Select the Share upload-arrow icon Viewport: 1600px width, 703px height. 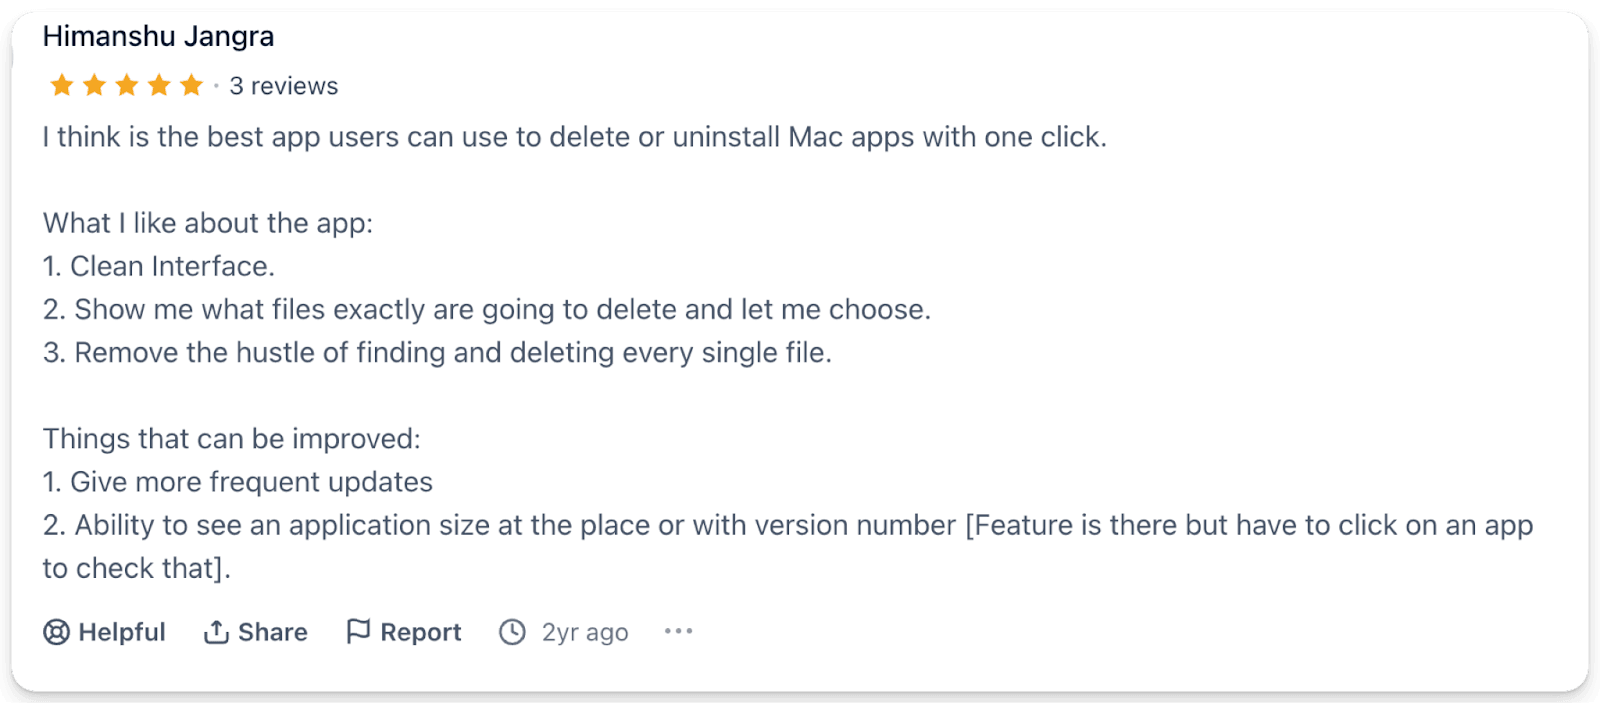coord(218,631)
